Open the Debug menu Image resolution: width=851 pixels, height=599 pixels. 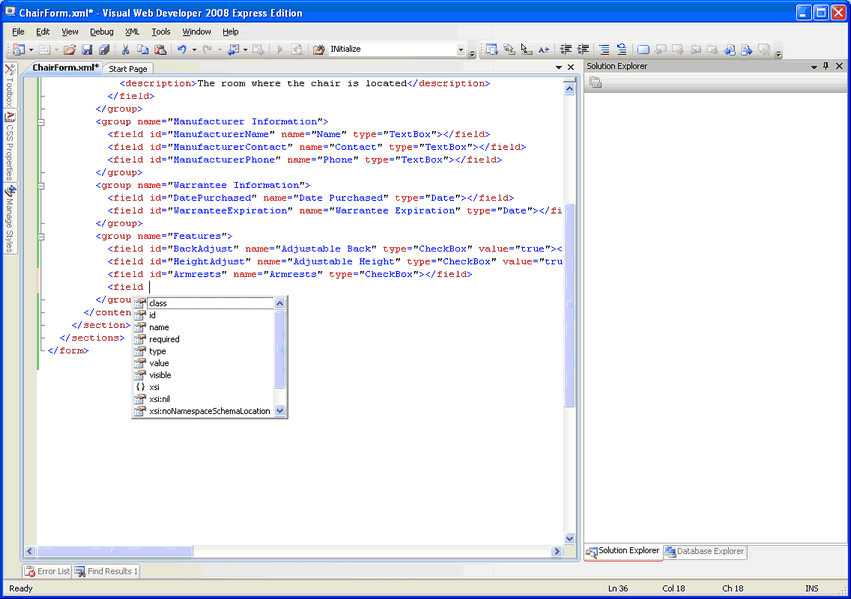point(101,31)
